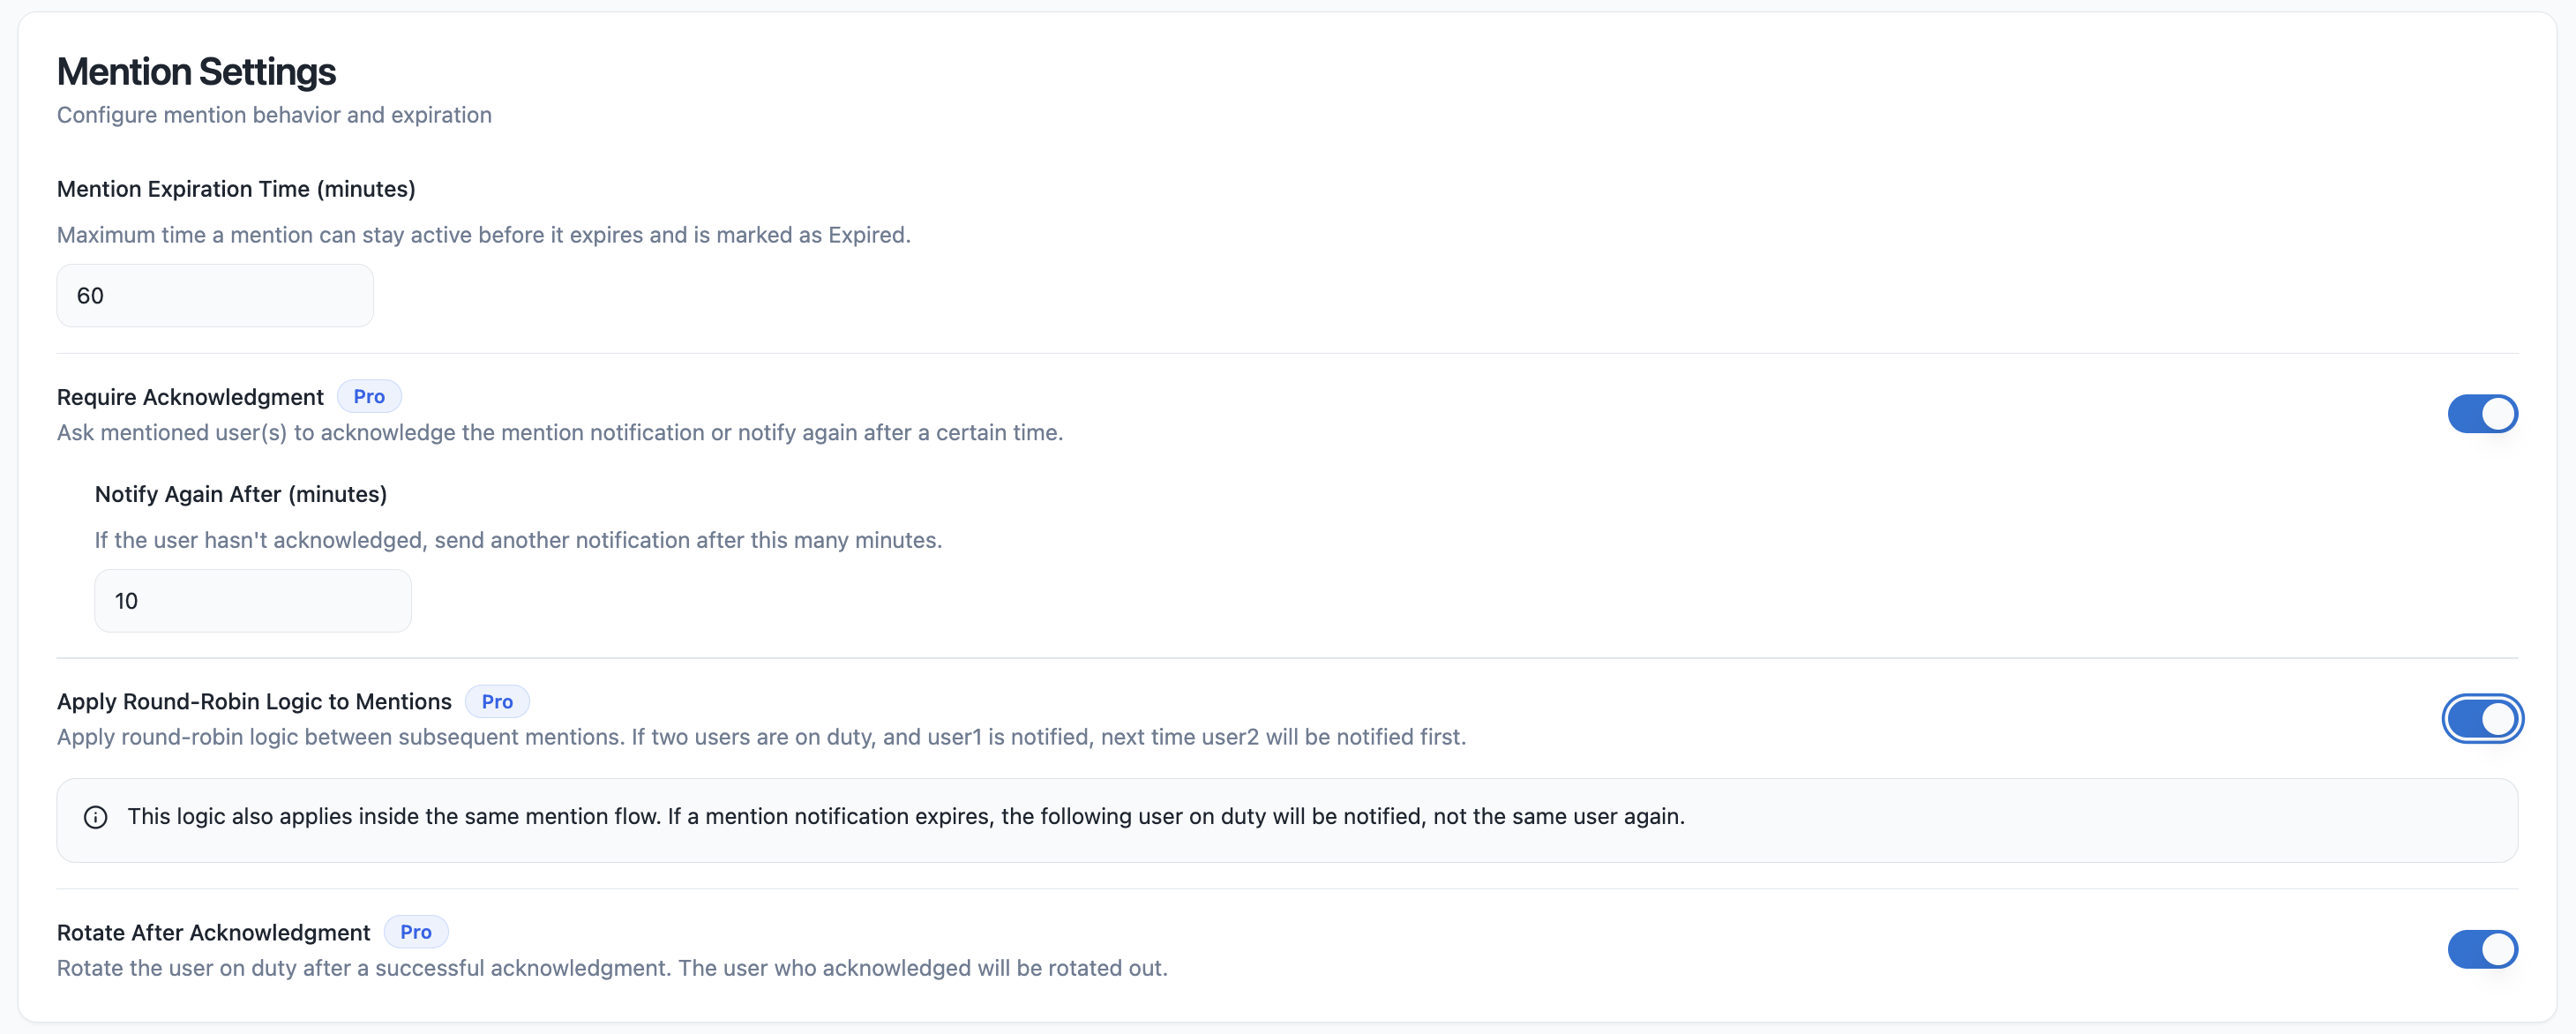Click the Pro badge beside Require Acknowledgment
Screen dimensions: 2576x1034
[368, 397]
